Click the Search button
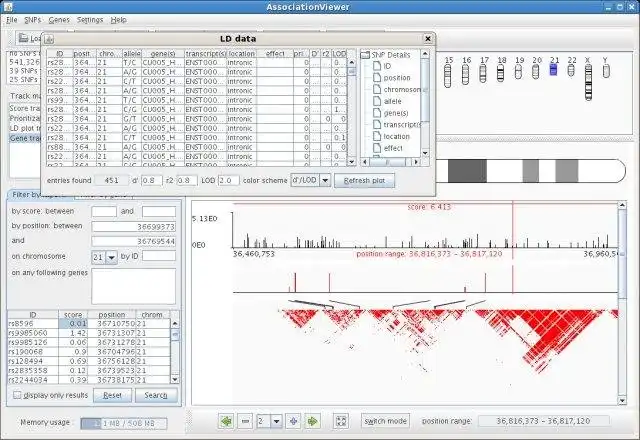Screen dimensions: 640x440 click(x=156, y=395)
